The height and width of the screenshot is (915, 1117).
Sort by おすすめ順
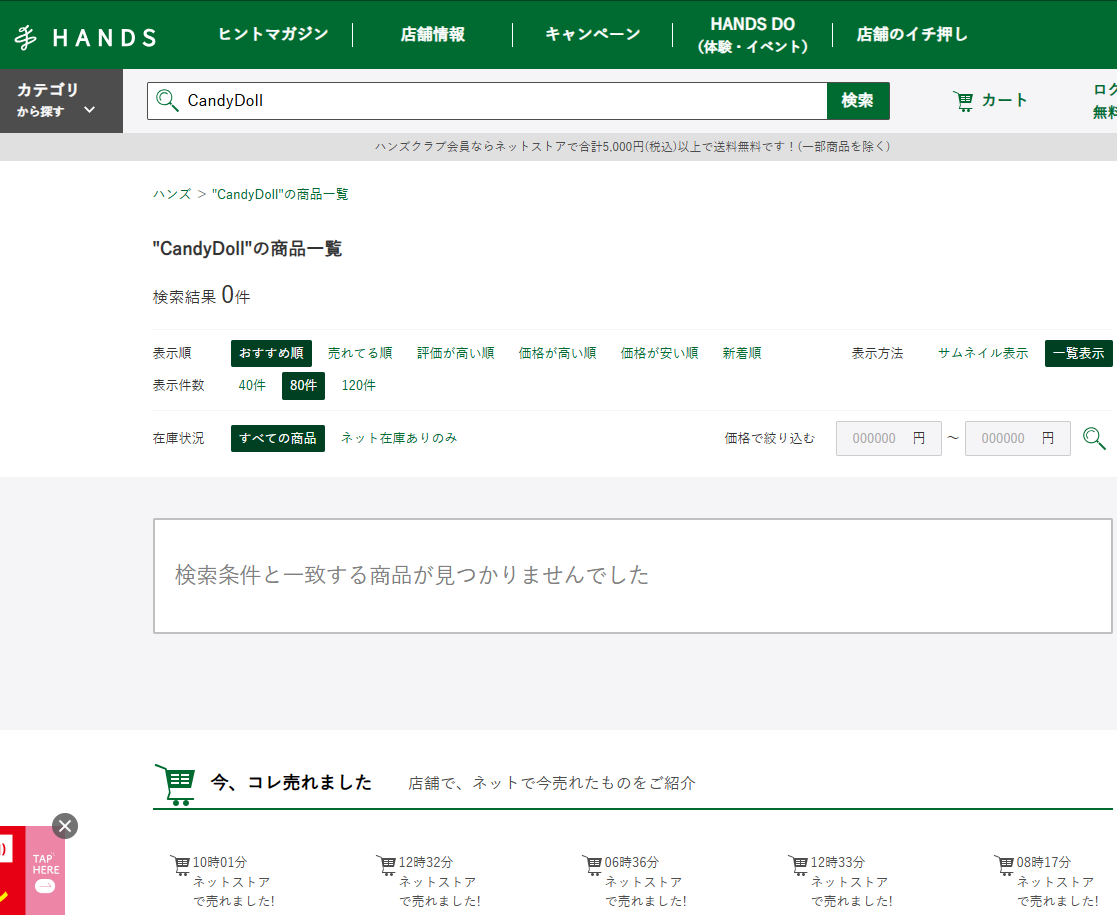(x=271, y=353)
